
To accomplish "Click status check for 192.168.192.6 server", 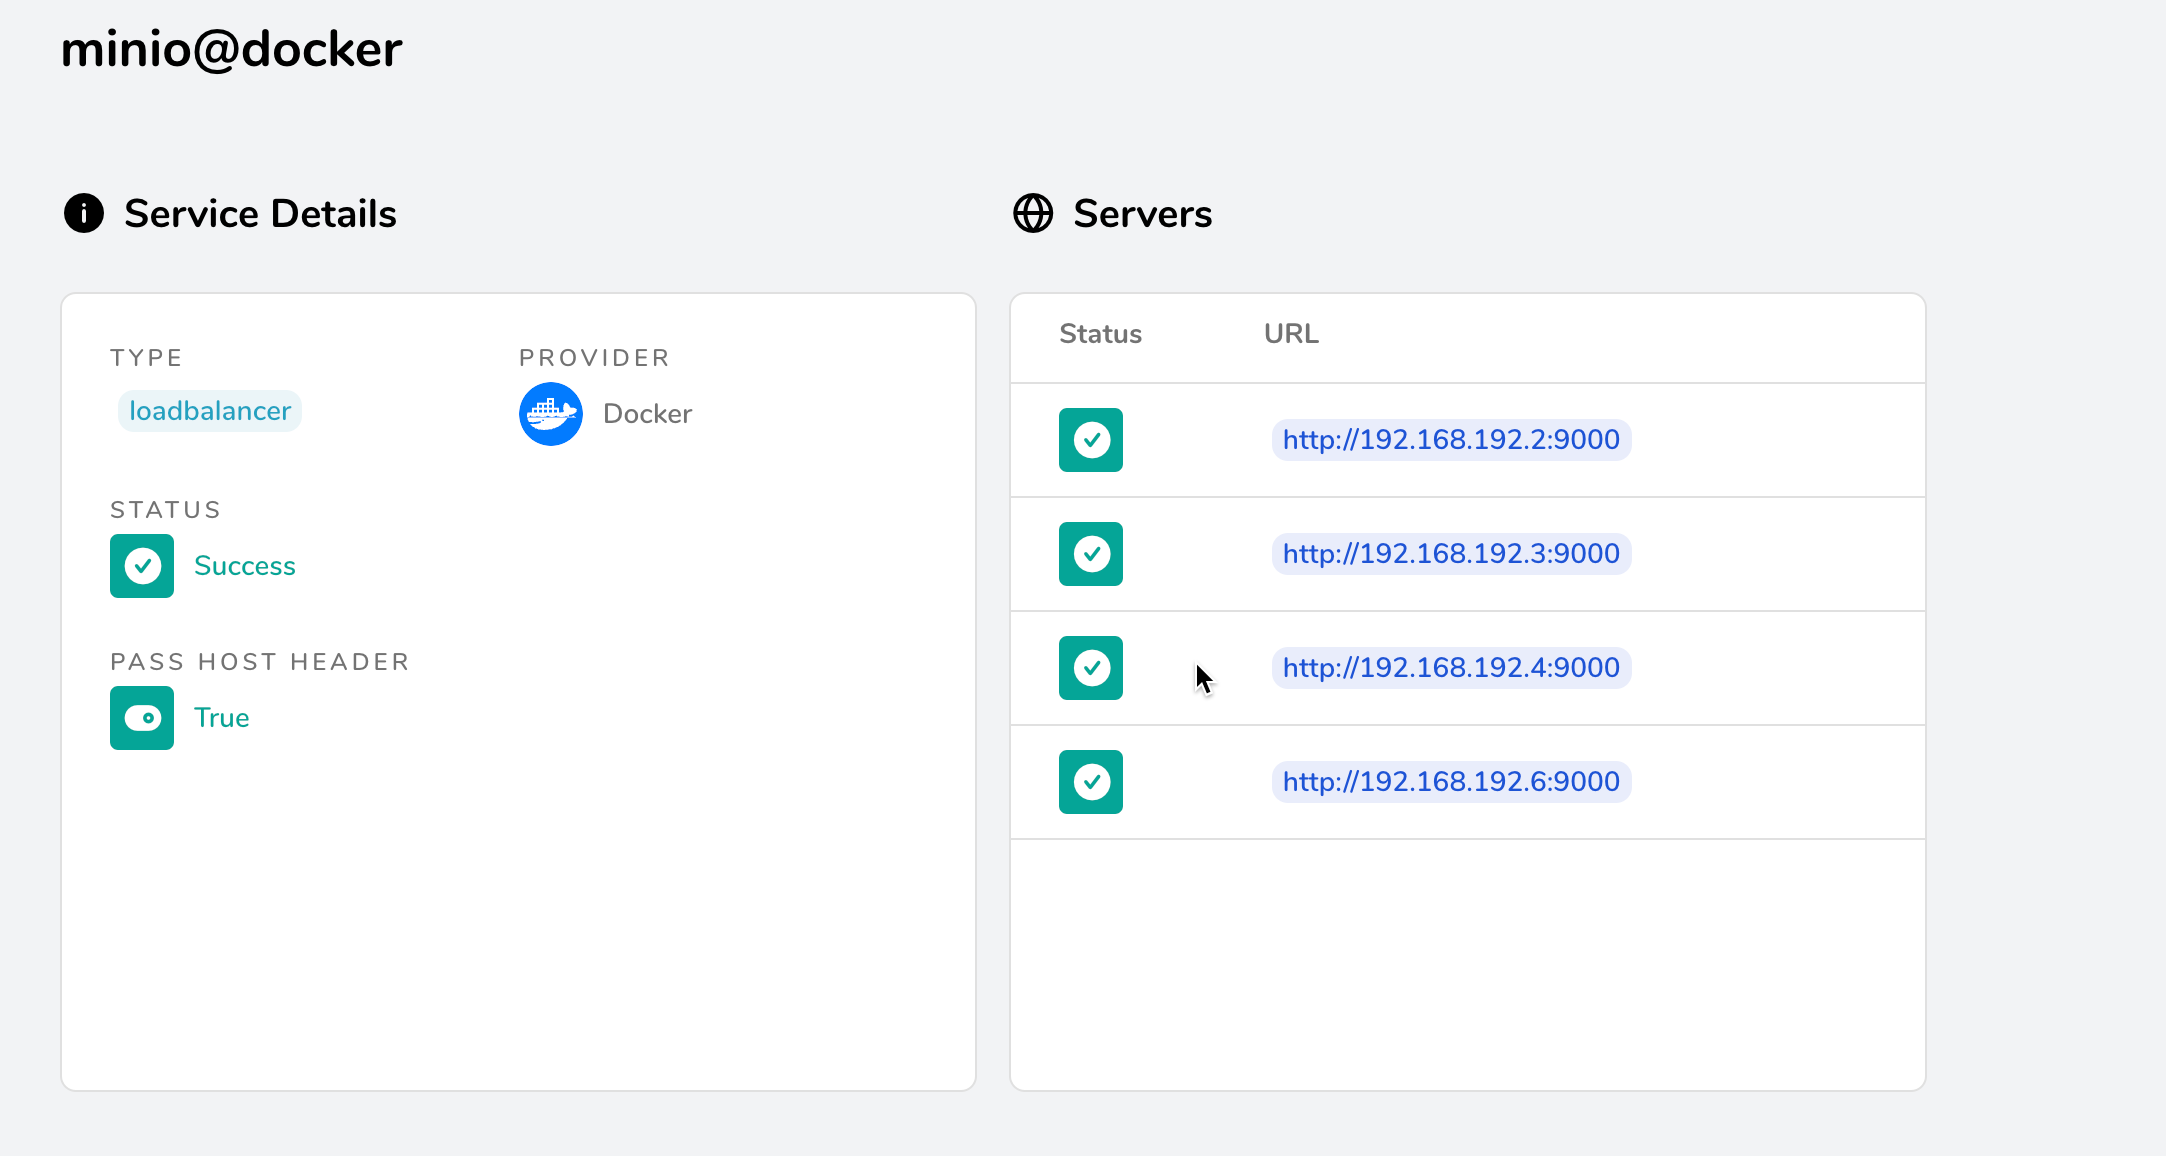I will tap(1091, 782).
